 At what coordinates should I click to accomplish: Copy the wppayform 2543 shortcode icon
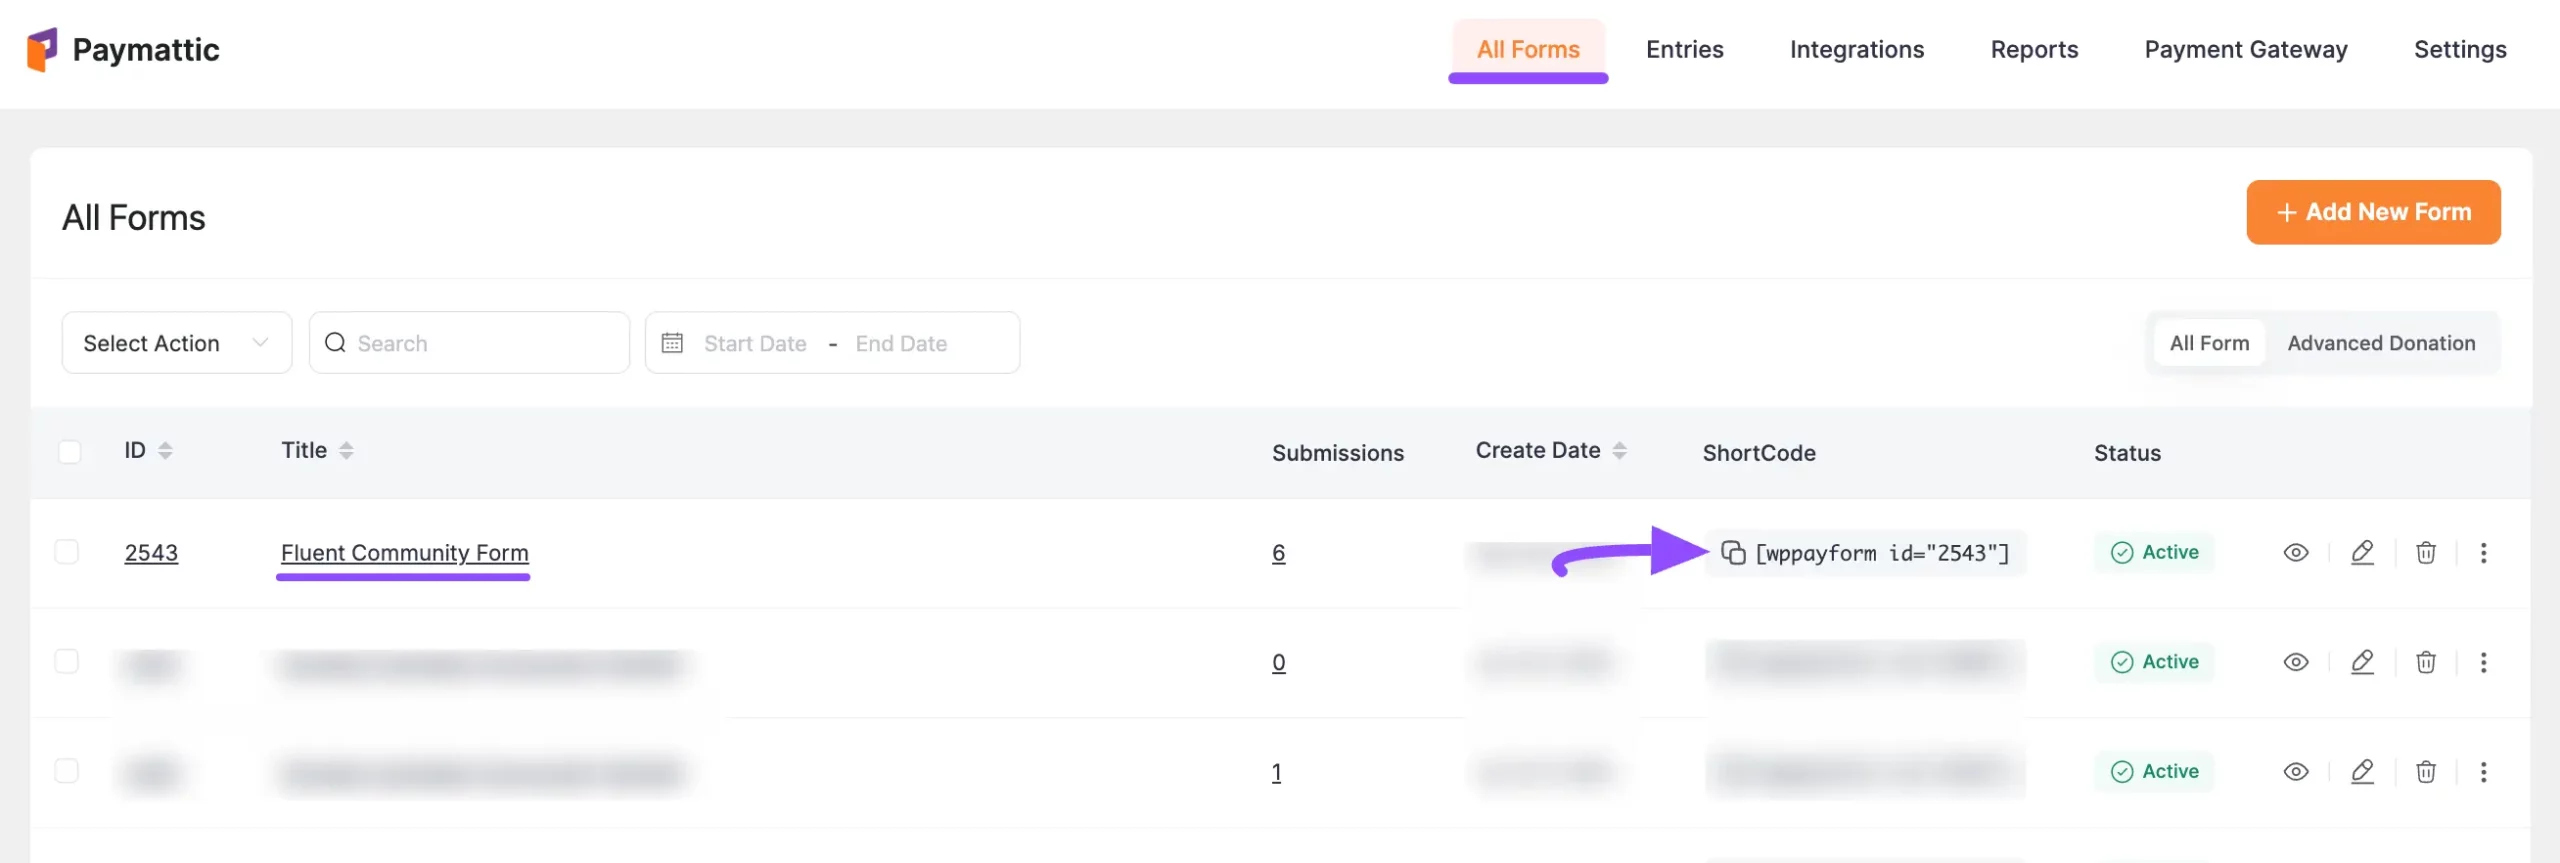(1733, 552)
